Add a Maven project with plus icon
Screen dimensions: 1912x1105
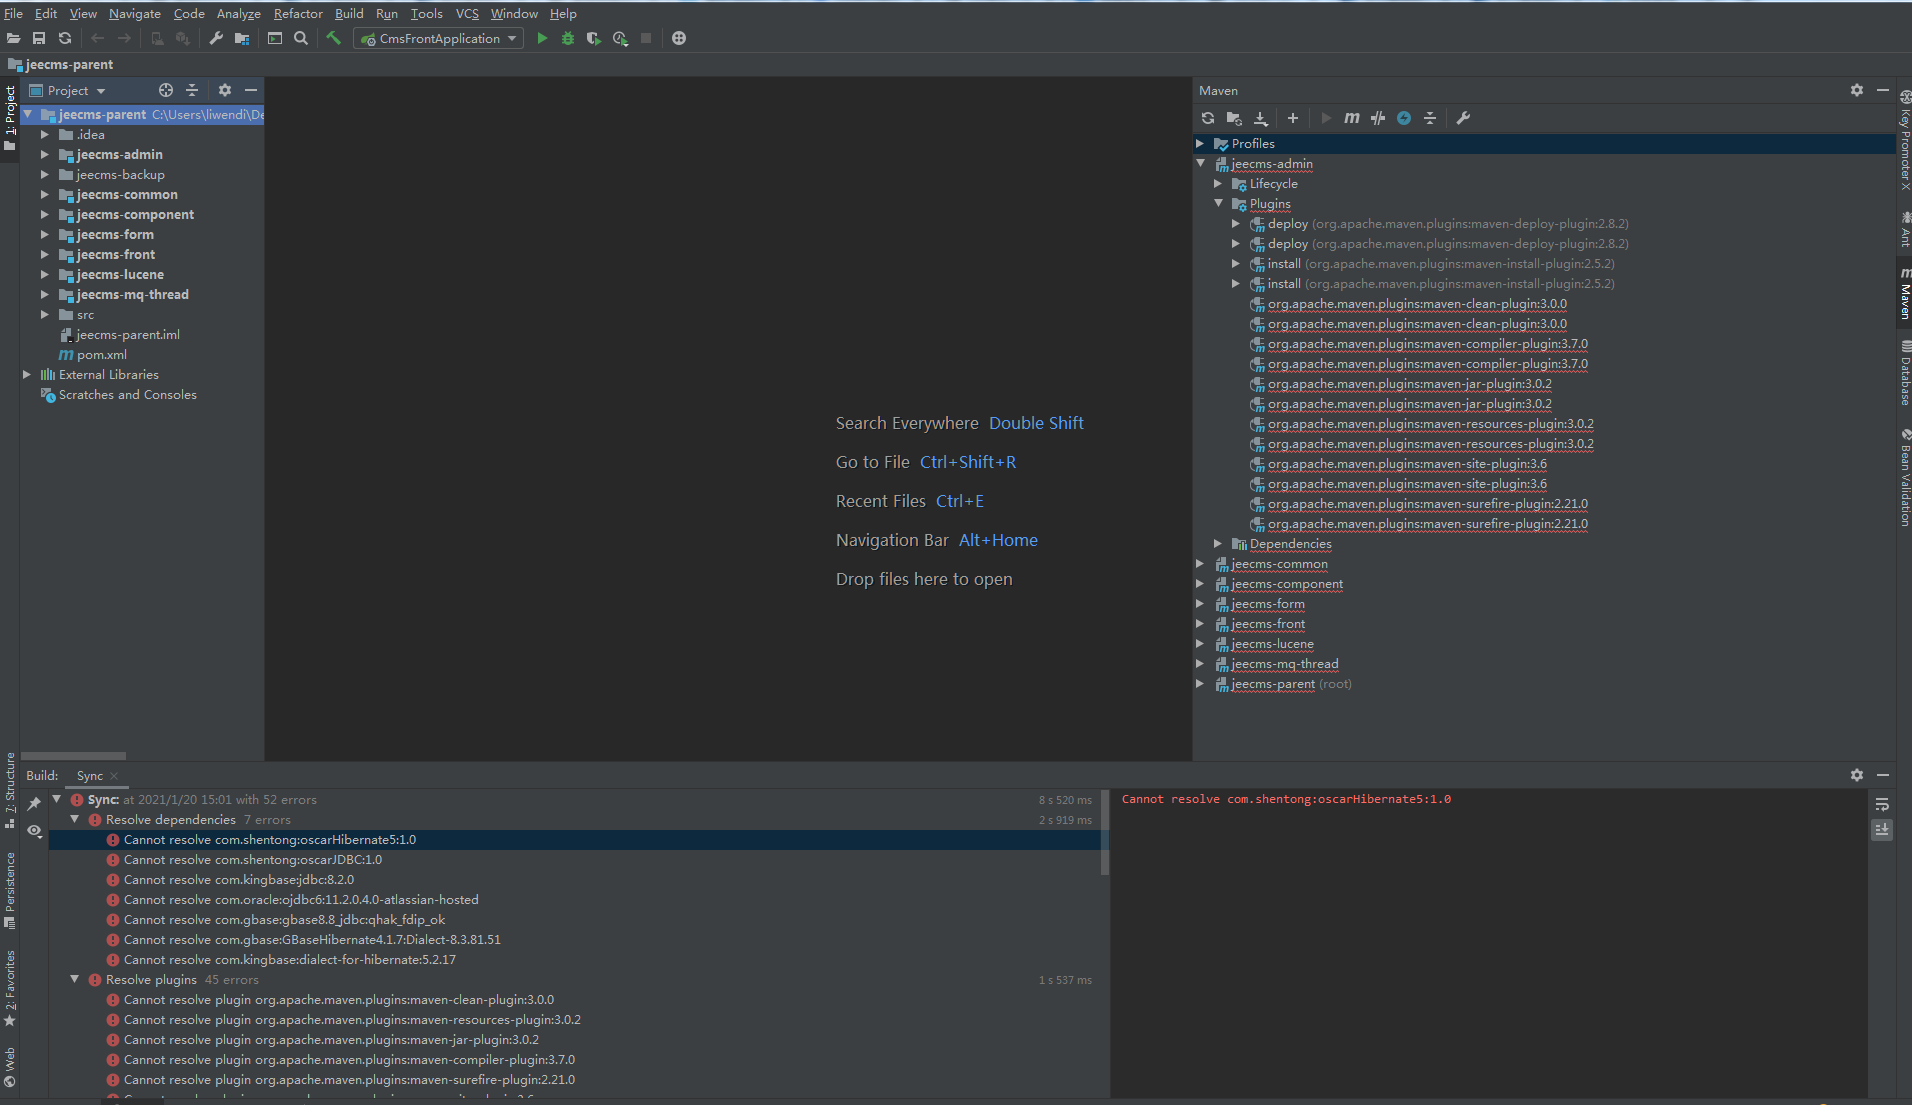point(1292,118)
